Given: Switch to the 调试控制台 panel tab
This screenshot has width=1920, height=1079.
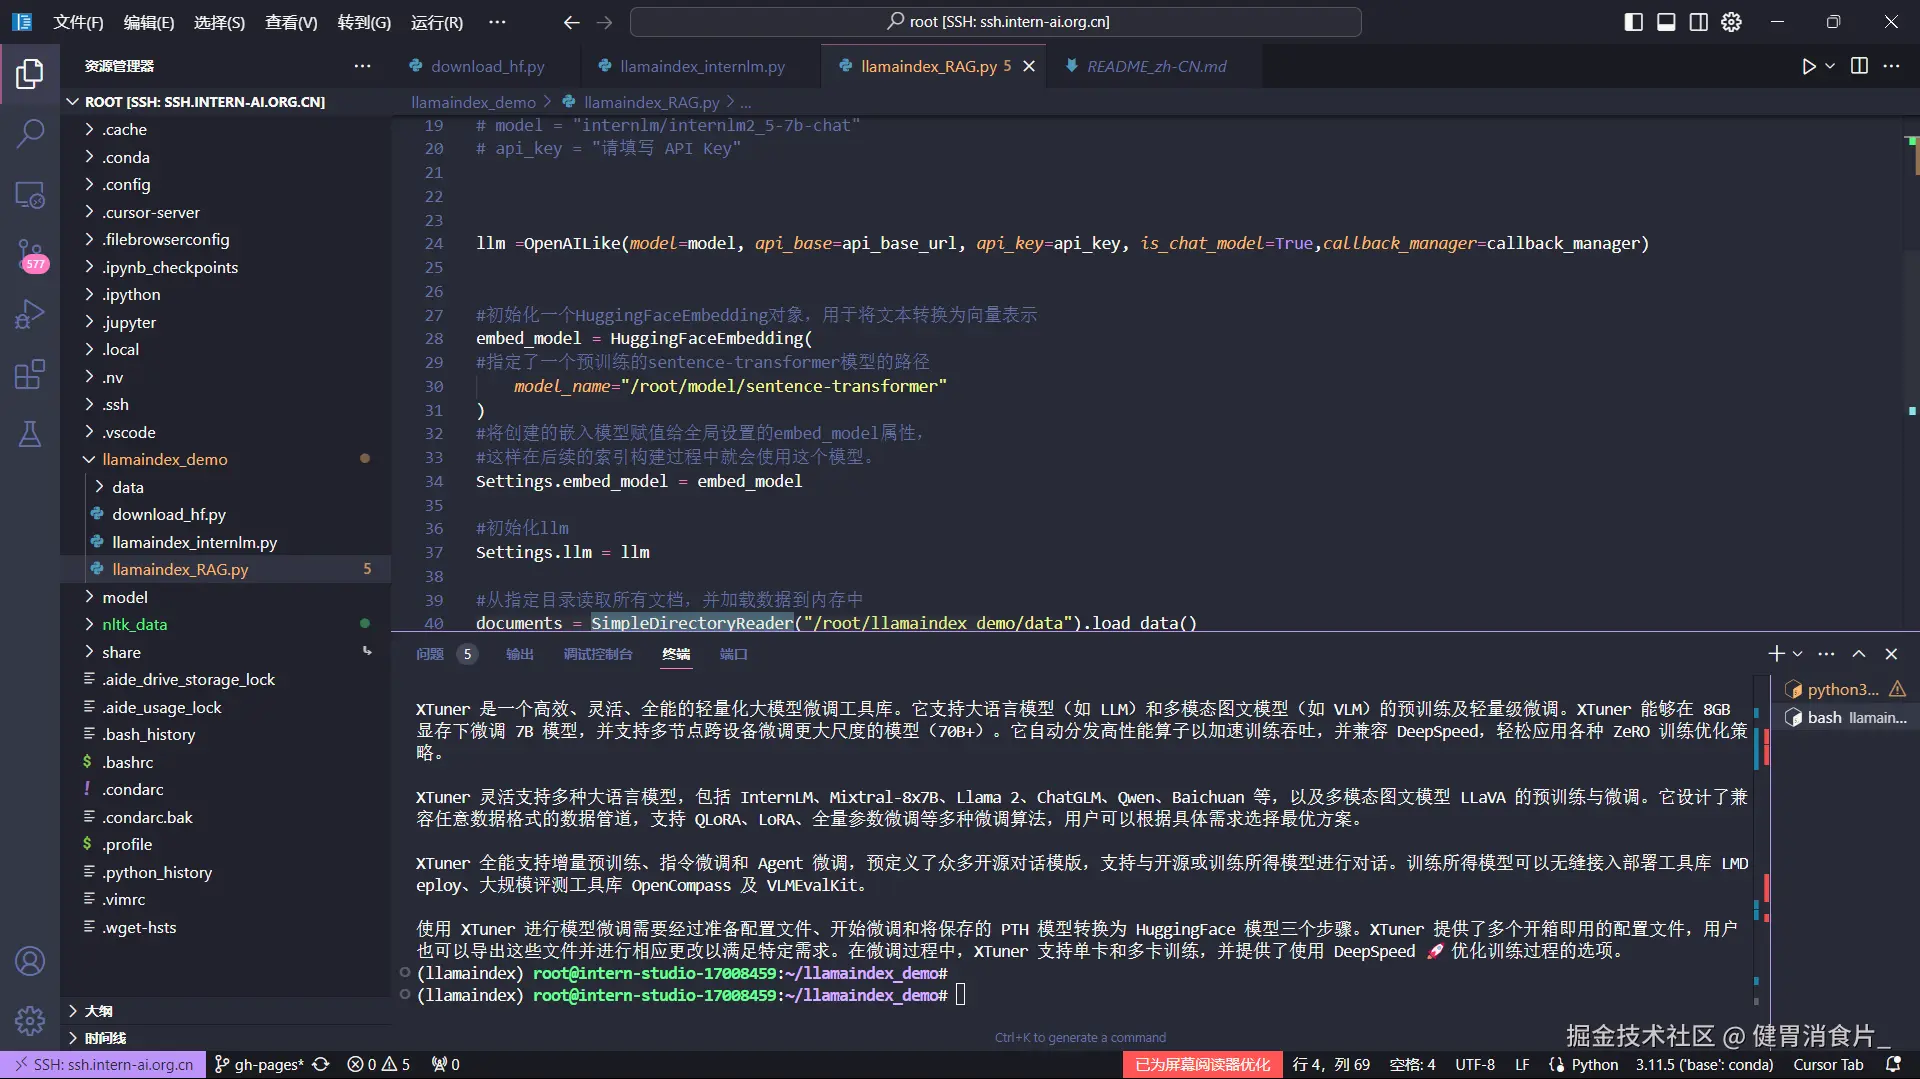Looking at the screenshot, I should [x=597, y=654].
